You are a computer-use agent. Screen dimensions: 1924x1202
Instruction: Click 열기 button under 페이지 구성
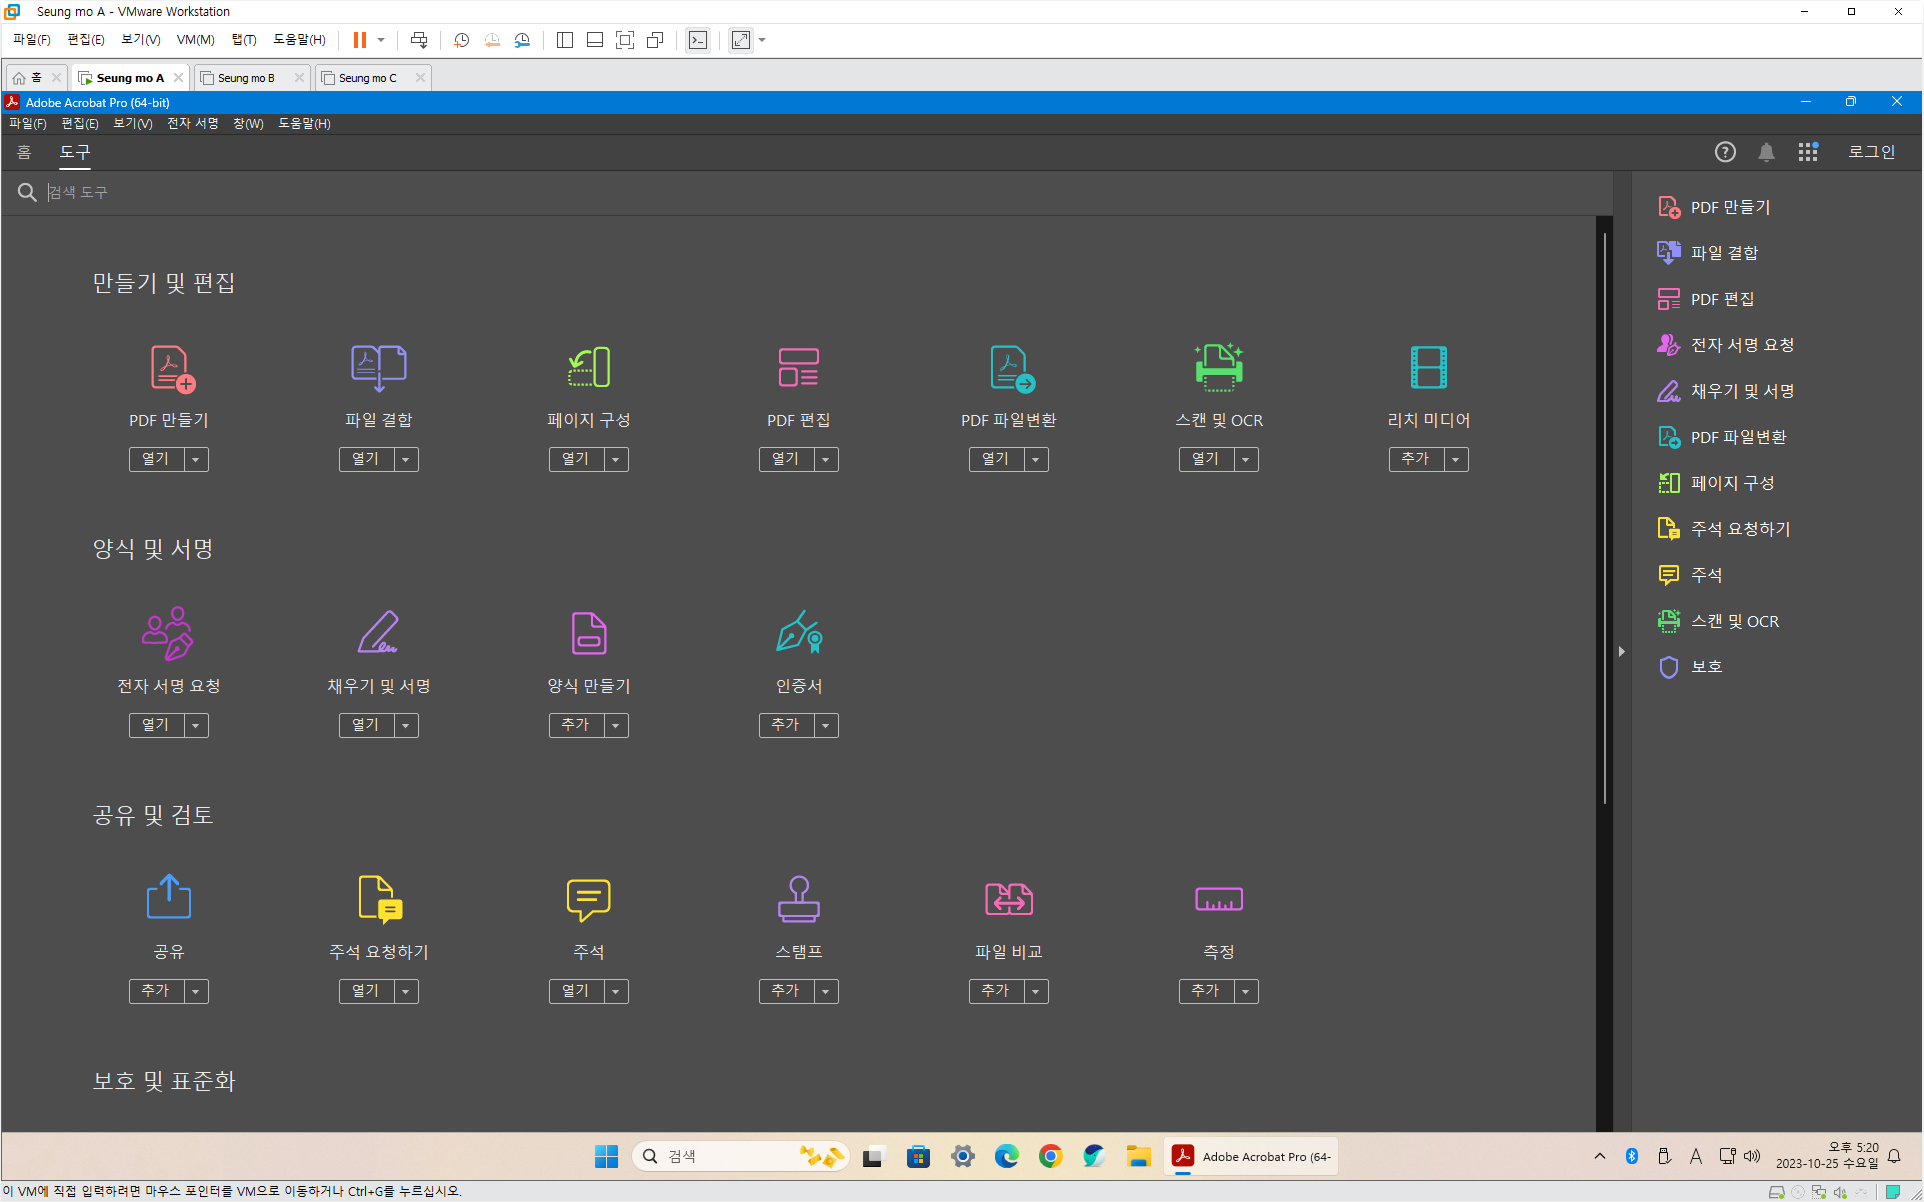click(576, 460)
